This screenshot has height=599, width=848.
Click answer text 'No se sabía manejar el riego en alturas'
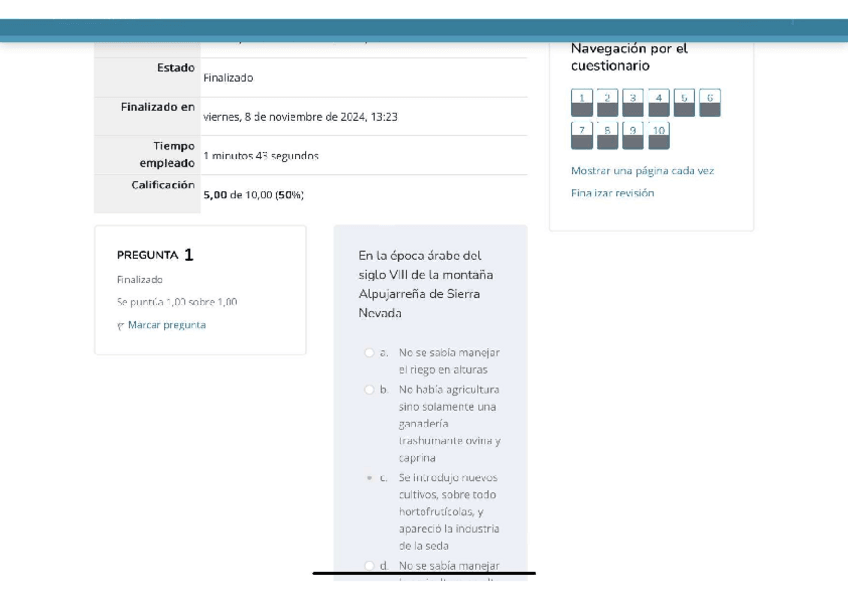[449, 361]
